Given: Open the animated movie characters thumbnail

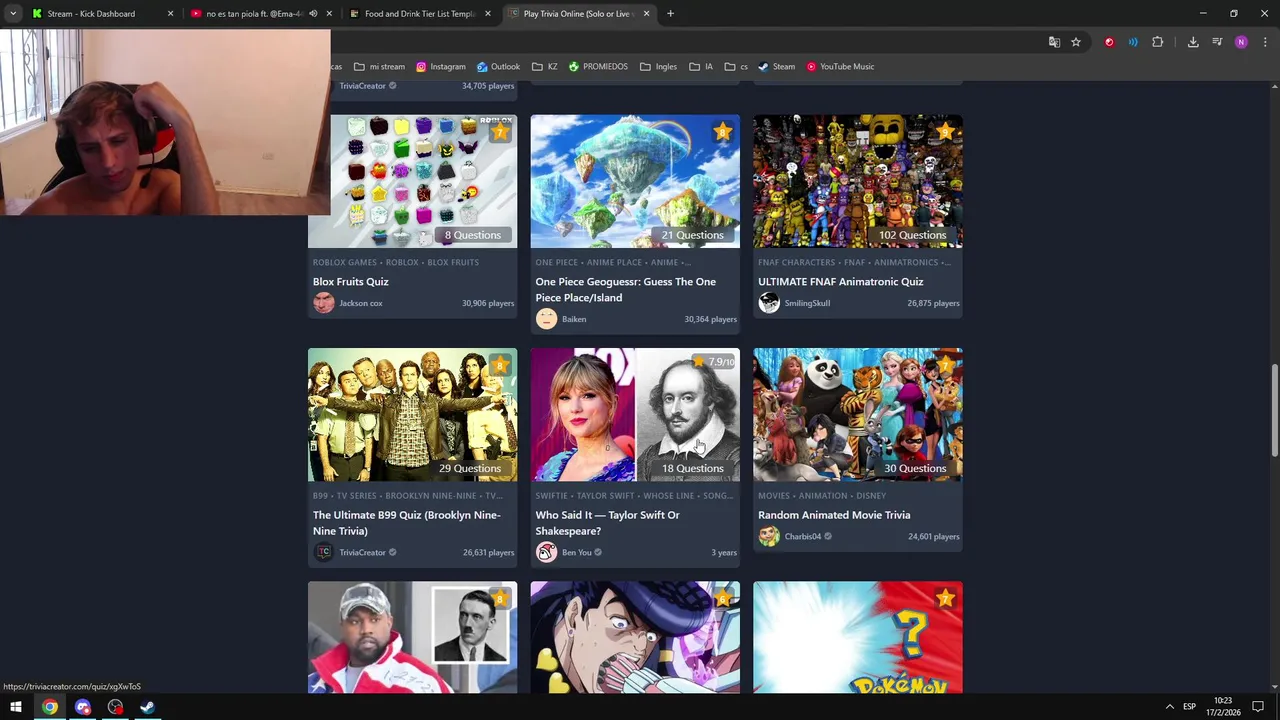Looking at the screenshot, I should tap(858, 414).
